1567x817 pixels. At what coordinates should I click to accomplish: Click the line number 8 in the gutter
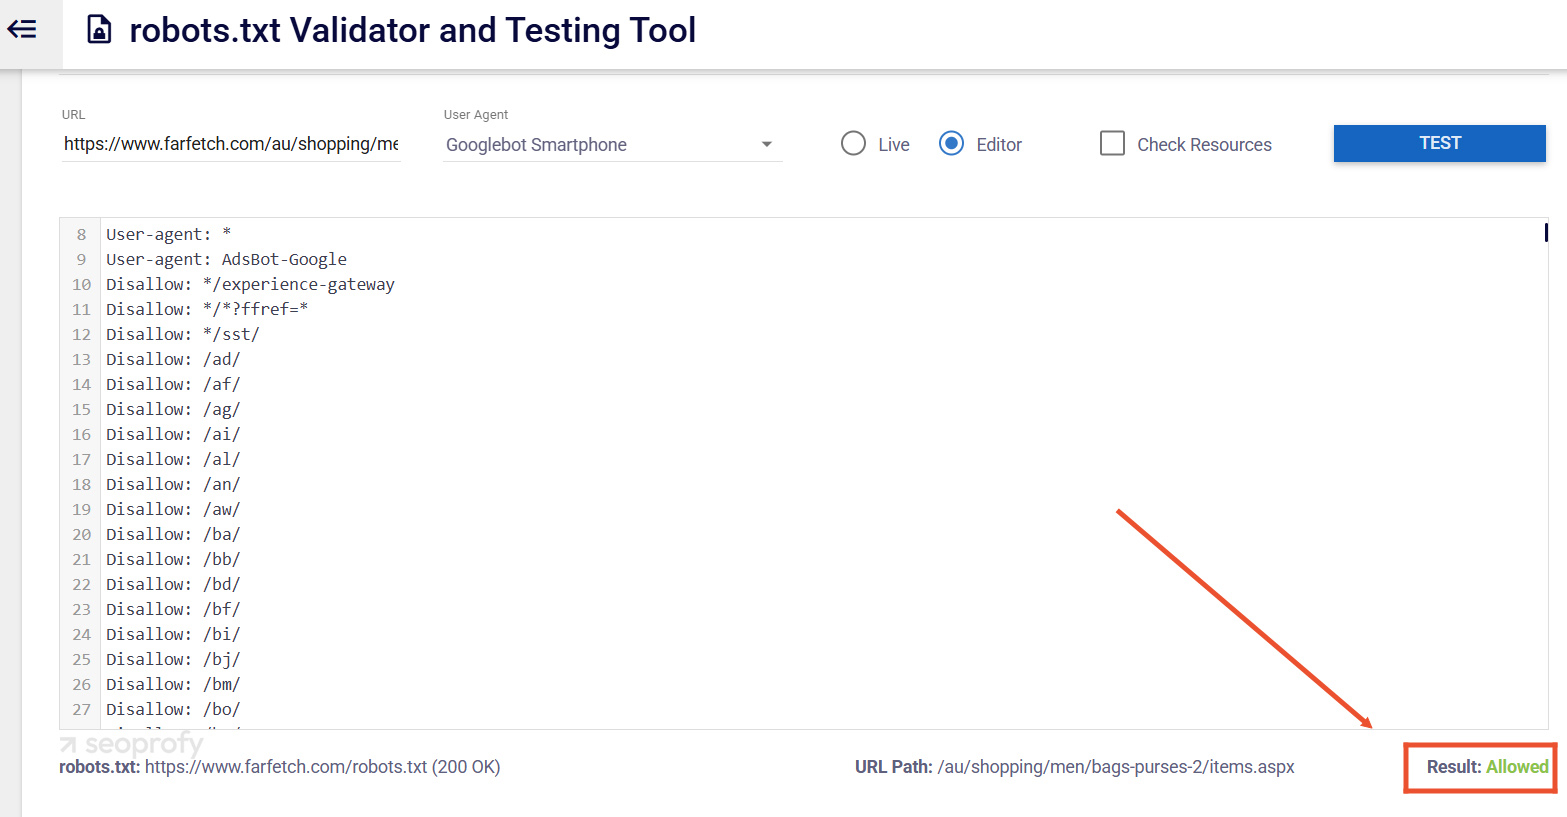pyautogui.click(x=82, y=234)
